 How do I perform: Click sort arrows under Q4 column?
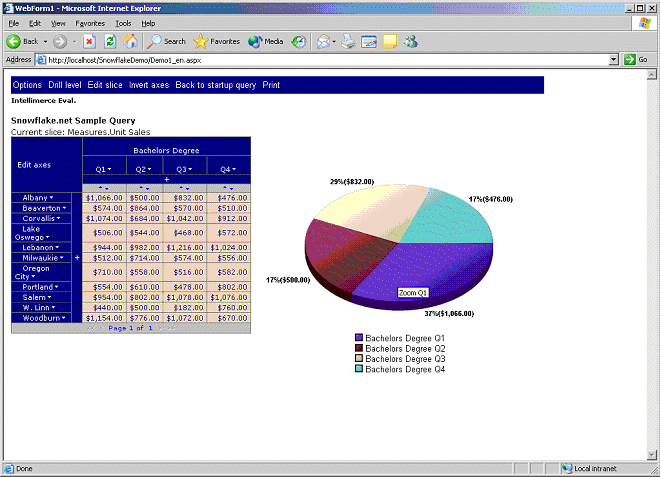click(228, 188)
